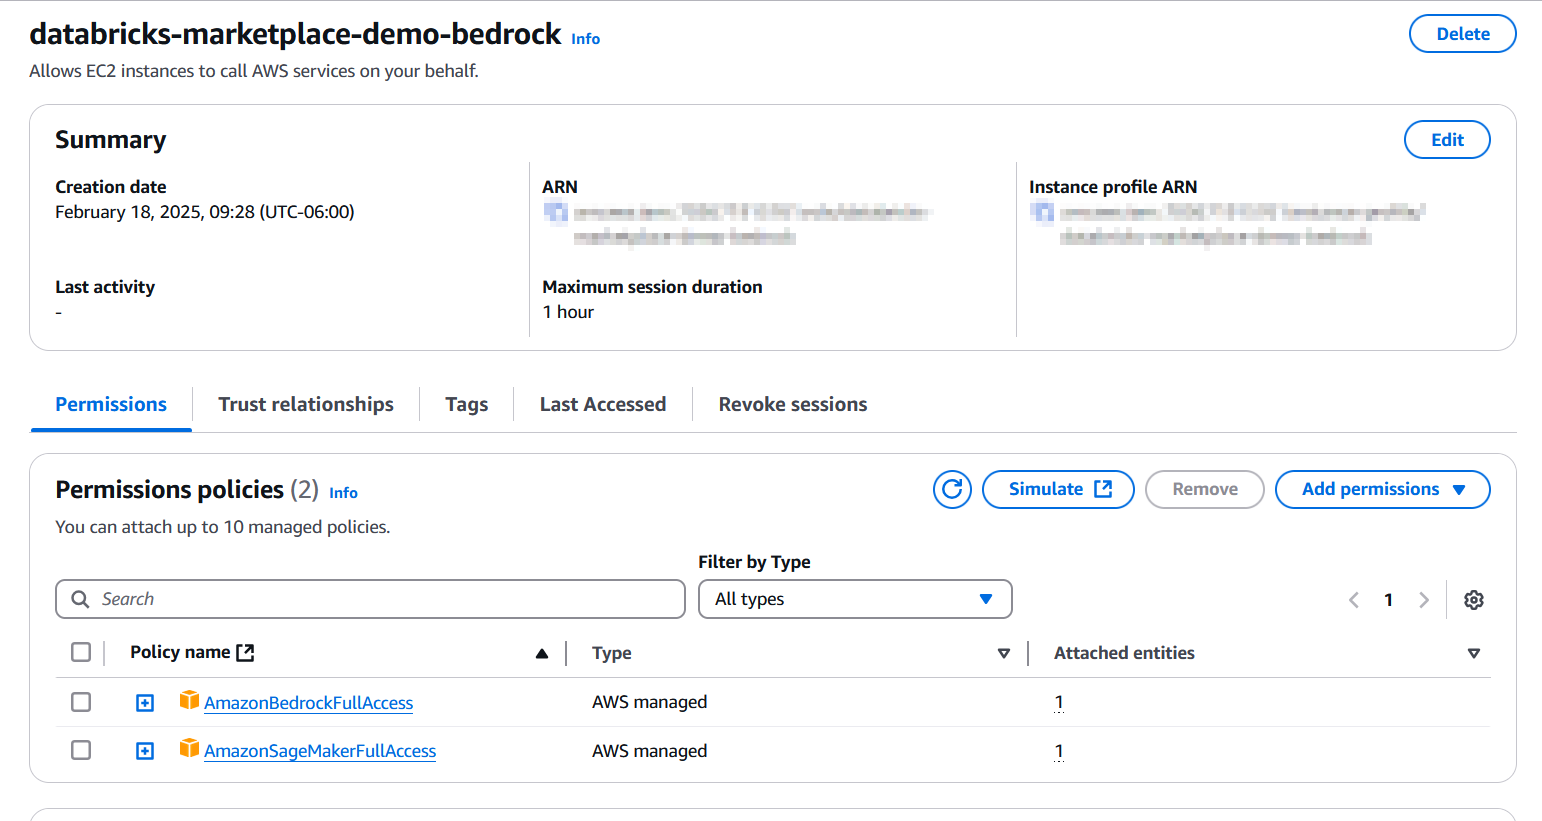Click the Attached entities sort arrow
Viewport: 1542px width, 821px height.
pos(1472,653)
